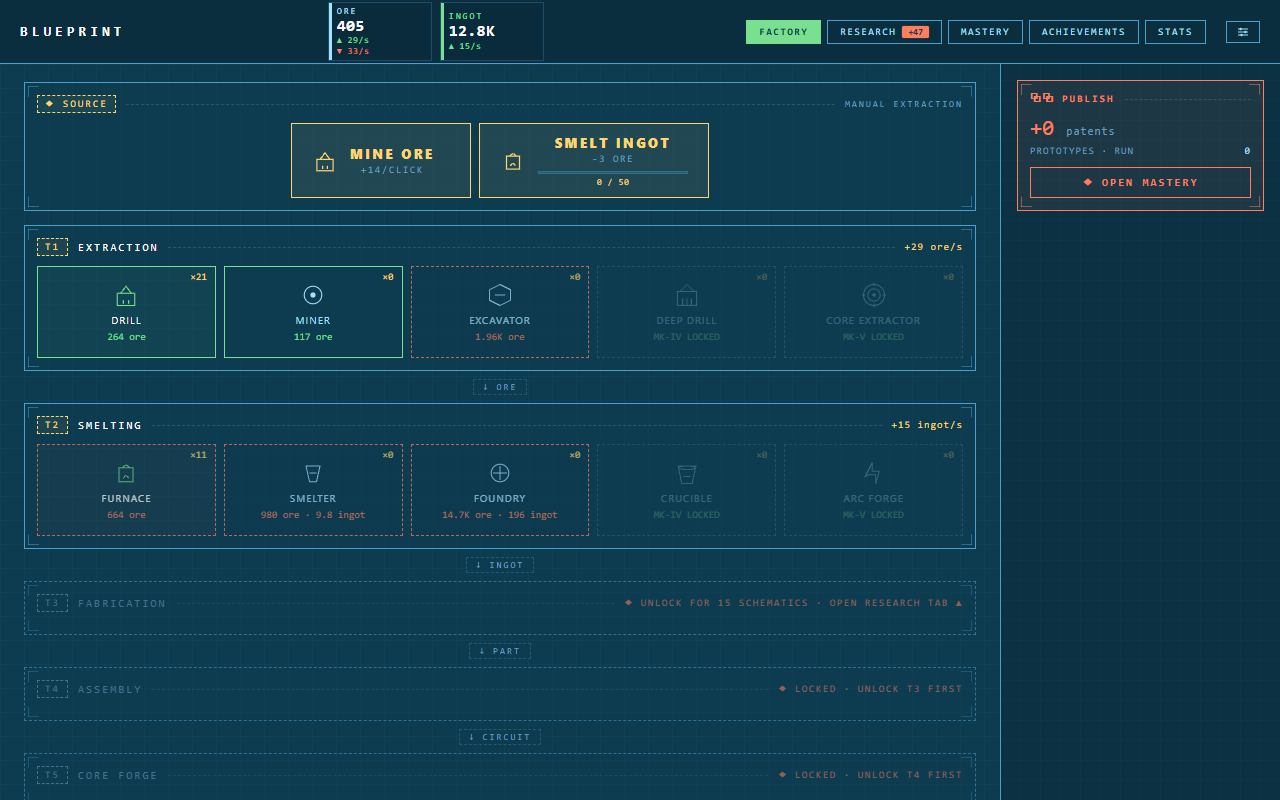Select the Furnace card

coord(126,490)
